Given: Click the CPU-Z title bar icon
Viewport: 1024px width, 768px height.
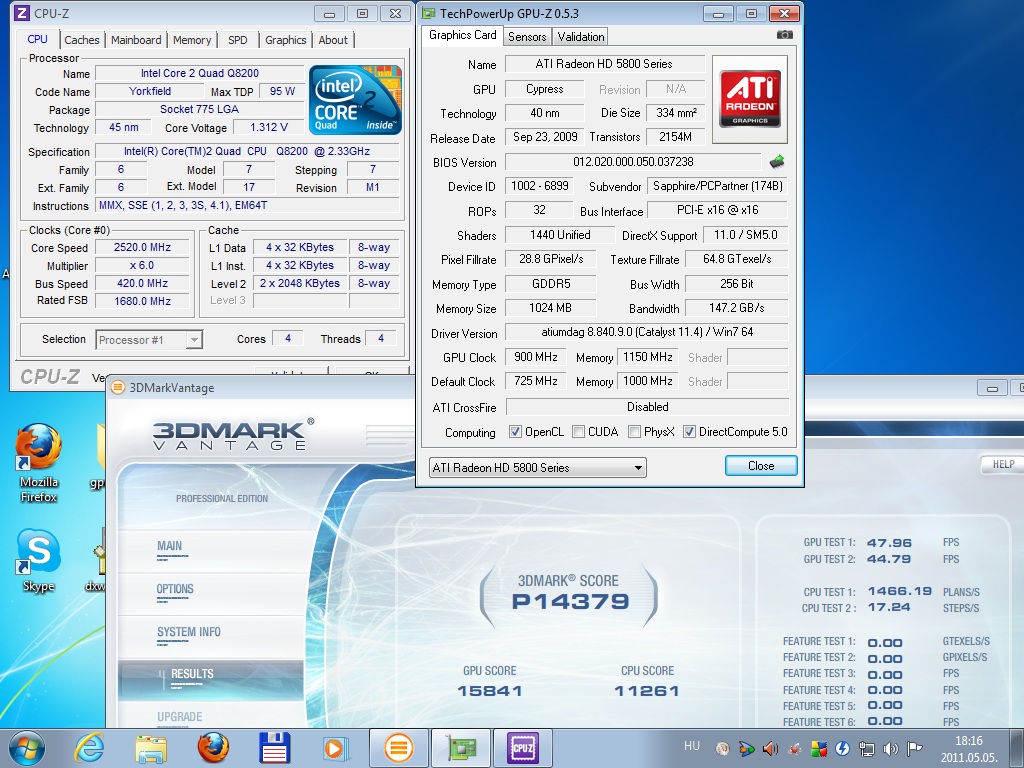Looking at the screenshot, I should click(22, 12).
